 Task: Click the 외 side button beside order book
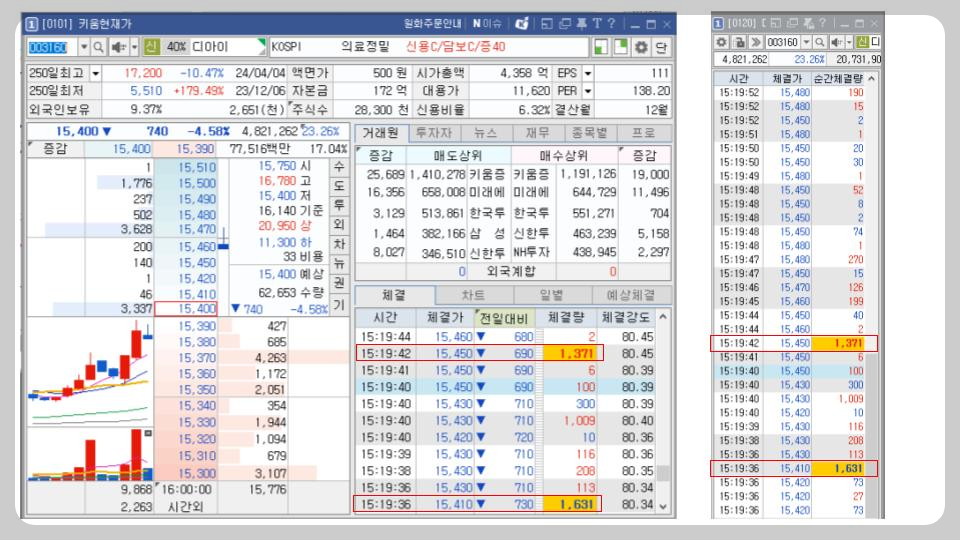[x=339, y=225]
